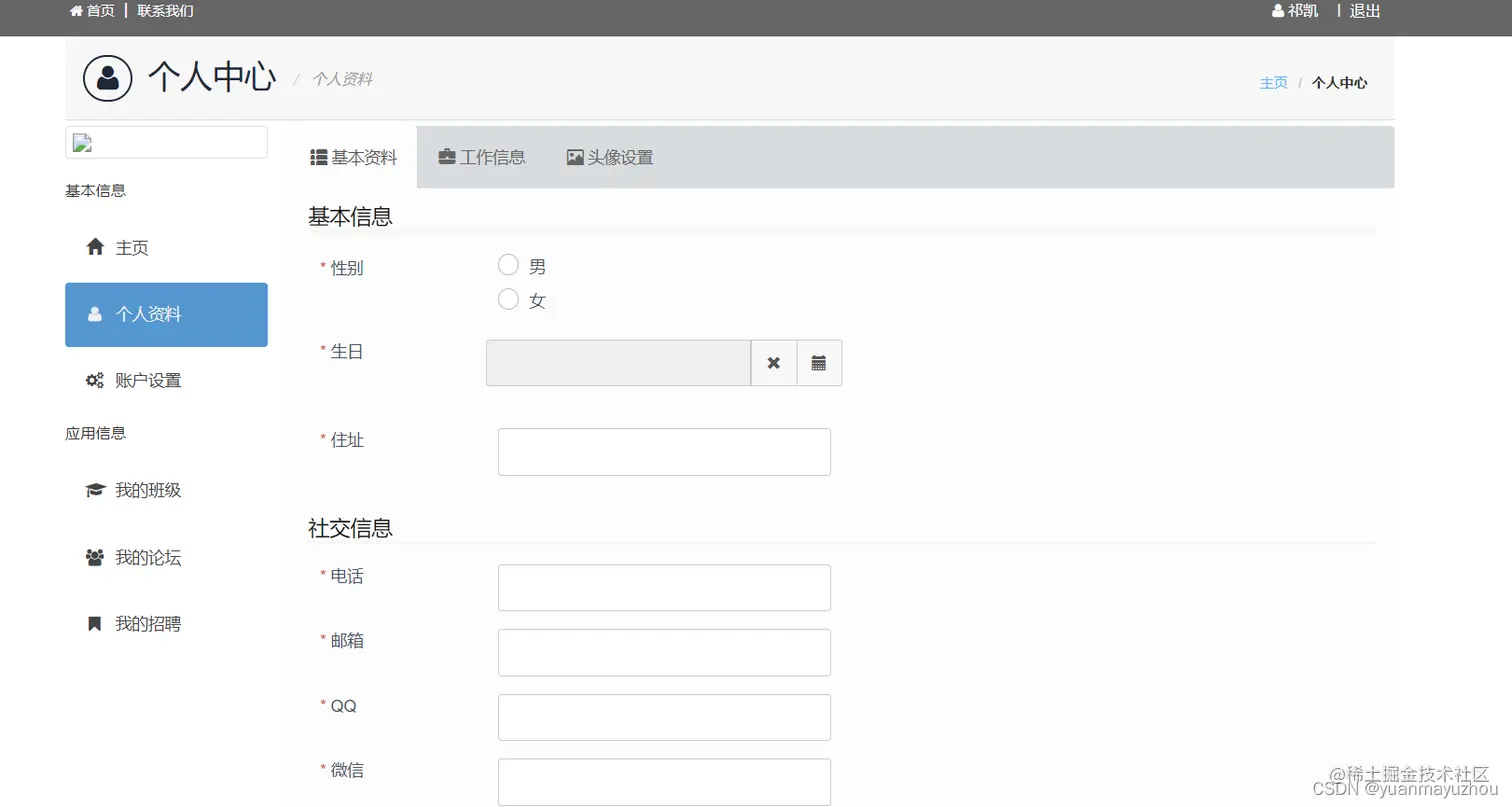The image size is (1512, 807).
Task: Log out using the 退出 link
Action: (x=1365, y=11)
